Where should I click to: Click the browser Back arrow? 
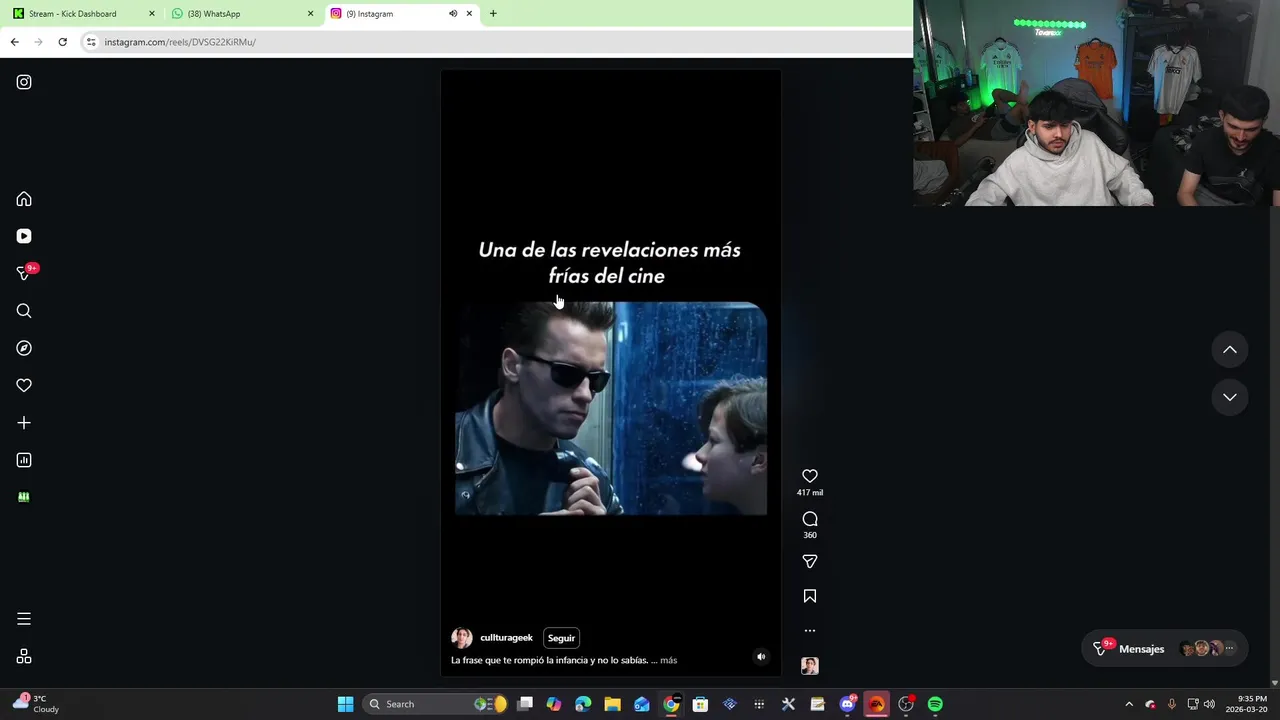click(14, 42)
